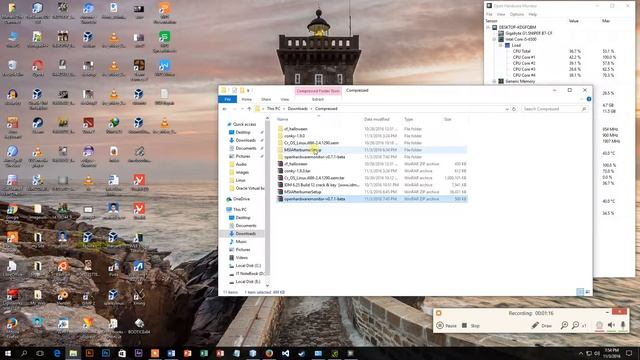
Task: Sort files by Size column
Action: [x=448, y=119]
